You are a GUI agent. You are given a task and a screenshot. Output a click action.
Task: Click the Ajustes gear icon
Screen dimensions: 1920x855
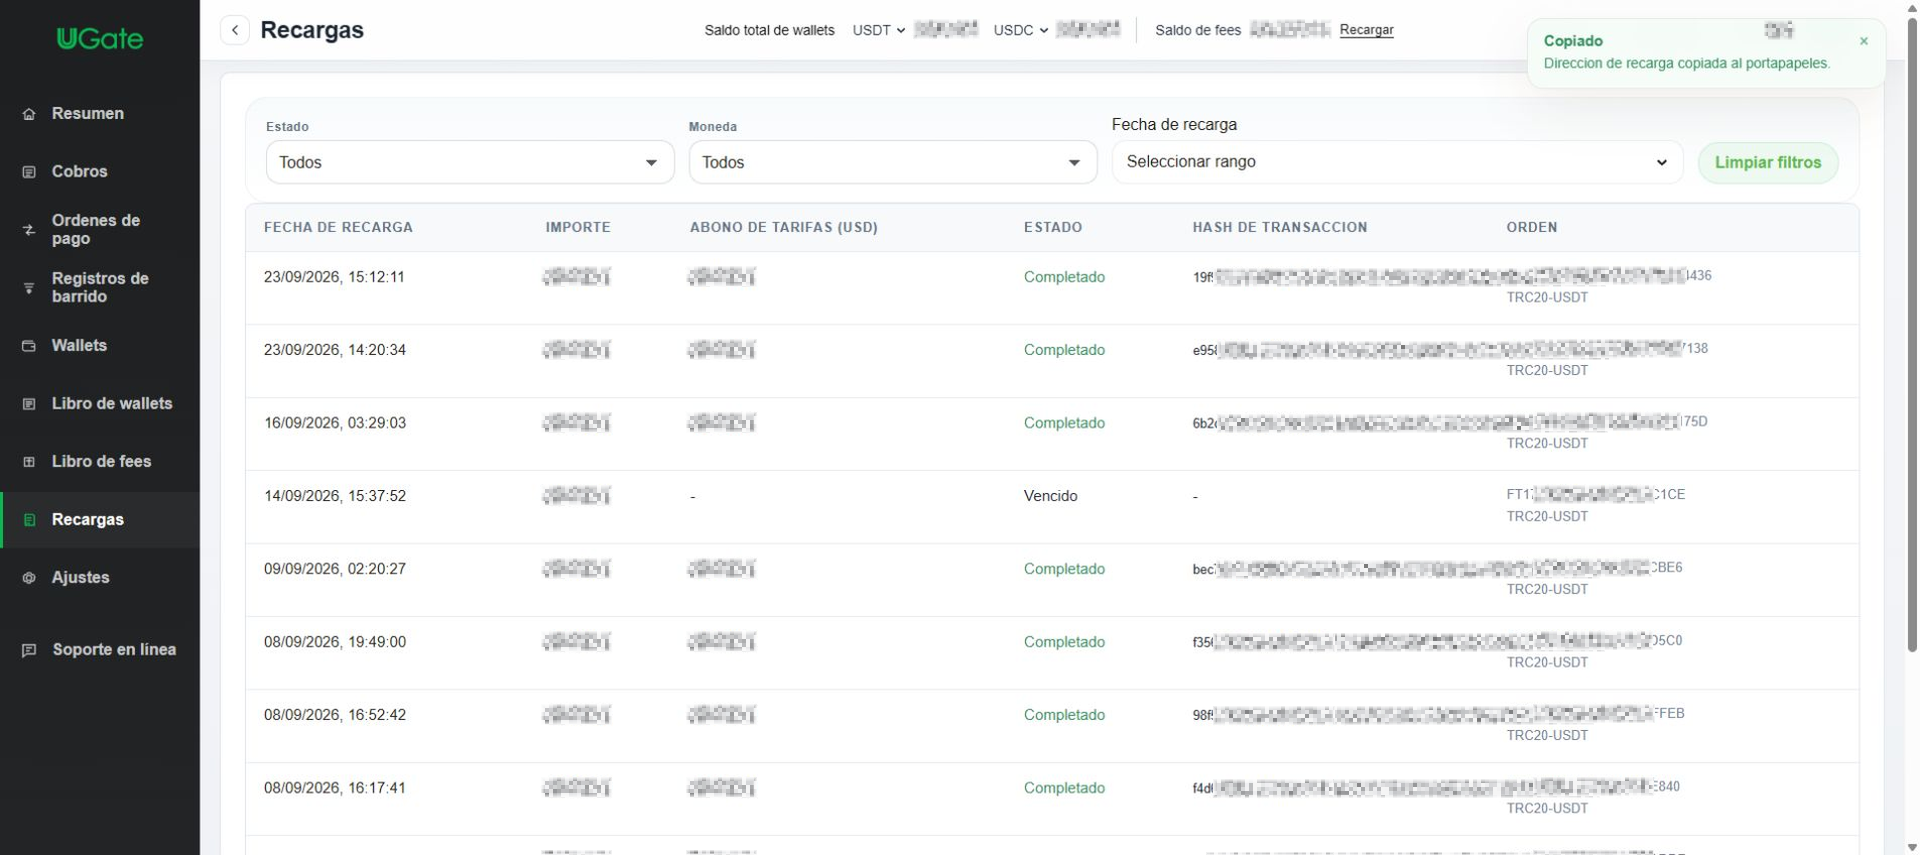[x=29, y=578]
